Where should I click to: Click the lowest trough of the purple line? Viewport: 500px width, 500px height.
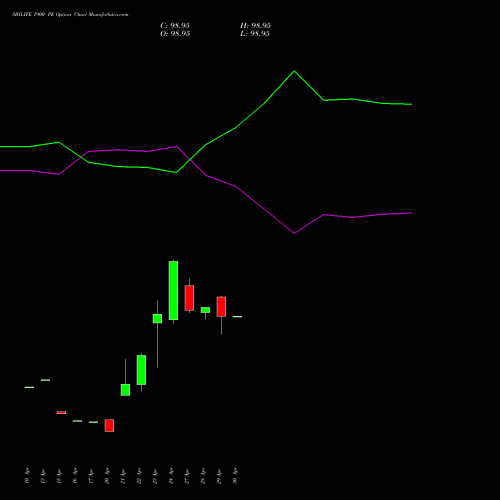coord(294,233)
